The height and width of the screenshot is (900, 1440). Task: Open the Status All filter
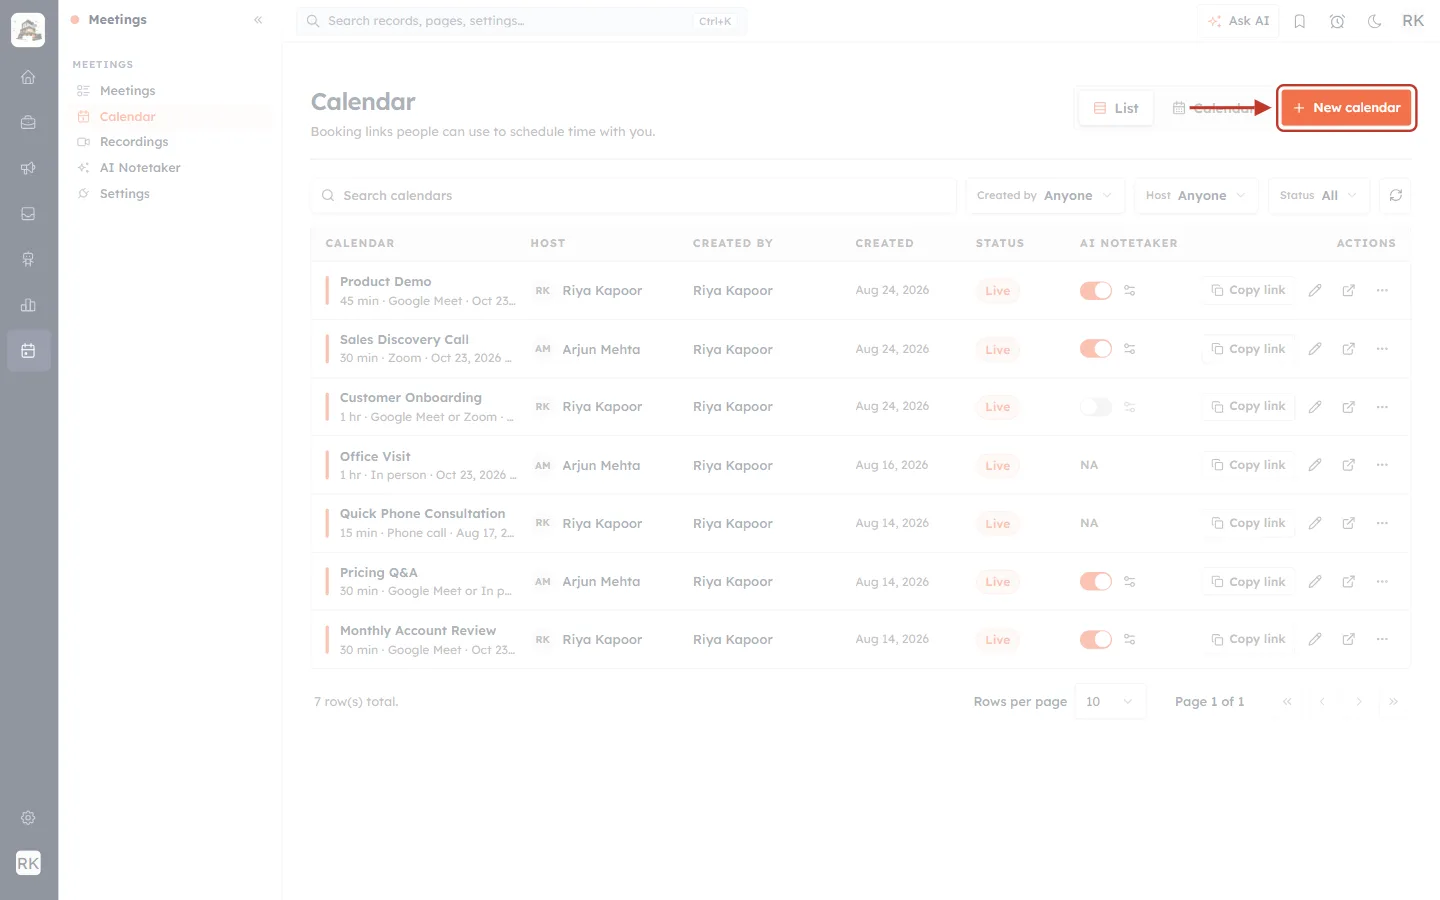[x=1318, y=196]
